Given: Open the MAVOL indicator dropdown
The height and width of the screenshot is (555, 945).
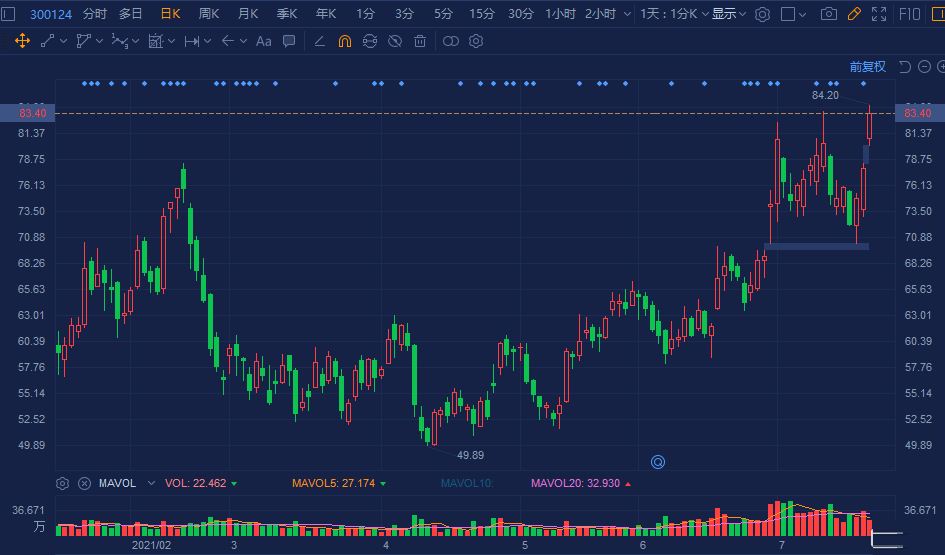Looking at the screenshot, I should point(151,483).
